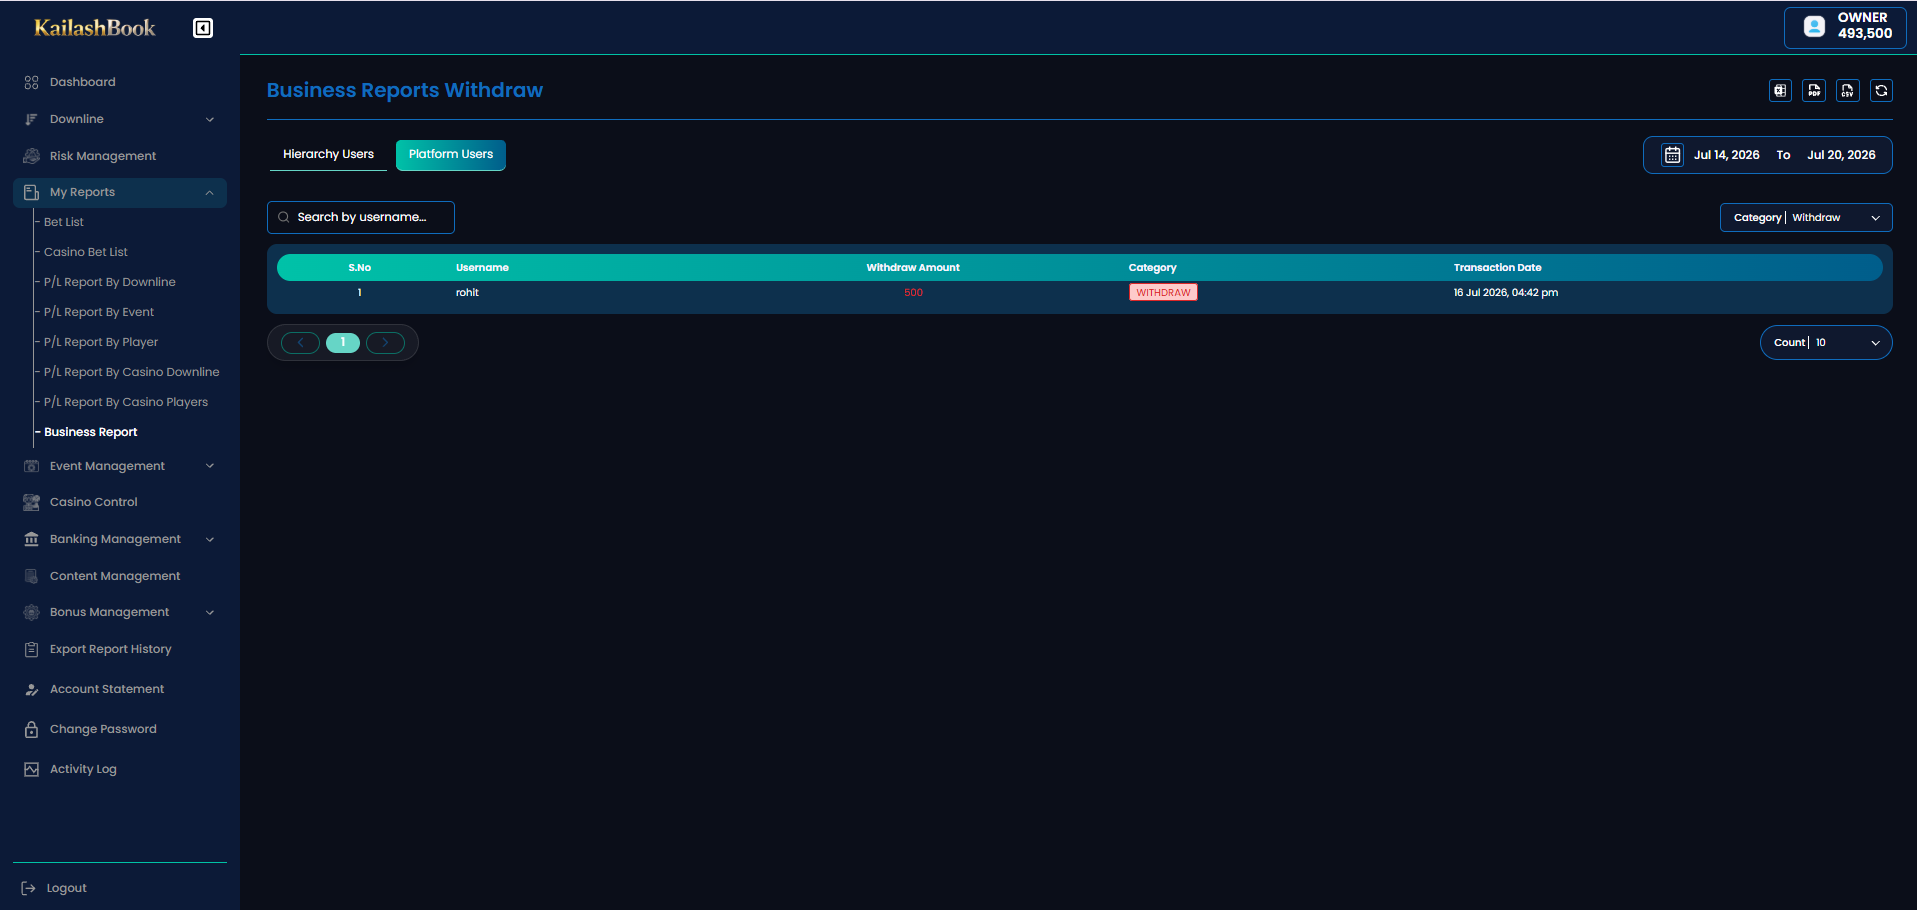1917x910 pixels.
Task: Click username rohit in table
Action: tap(467, 293)
